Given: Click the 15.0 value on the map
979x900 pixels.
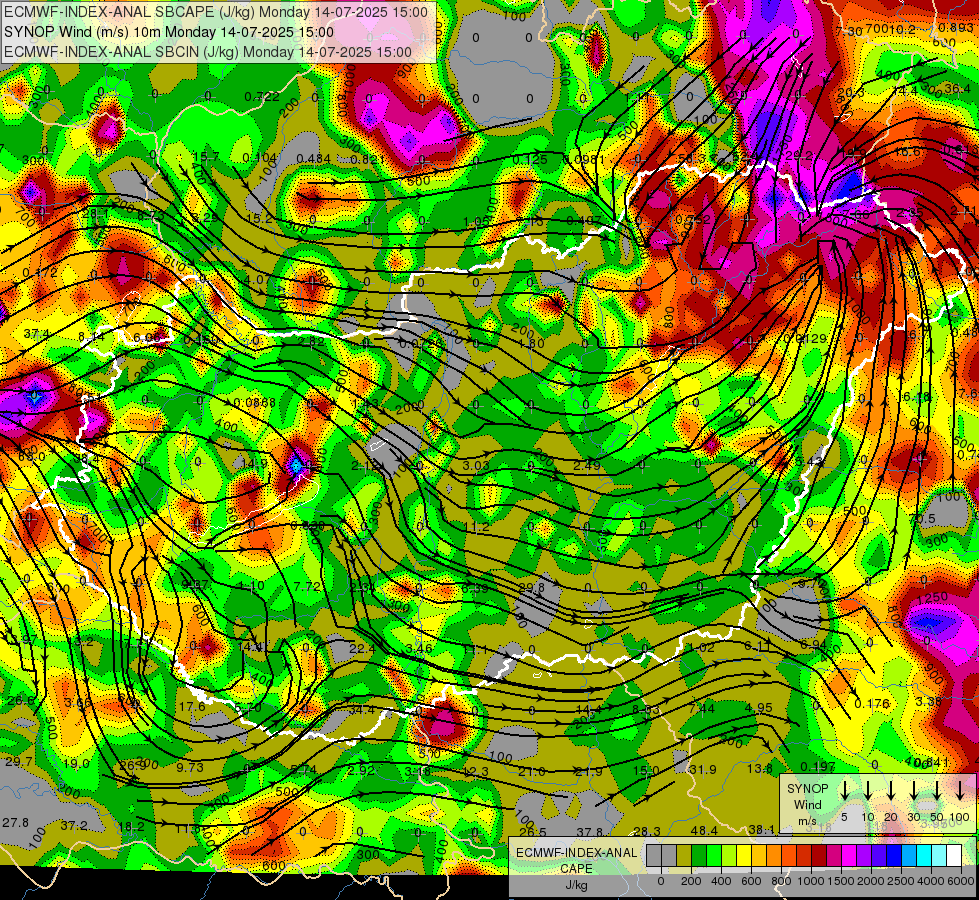Looking at the screenshot, I should pyautogui.click(x=646, y=770).
